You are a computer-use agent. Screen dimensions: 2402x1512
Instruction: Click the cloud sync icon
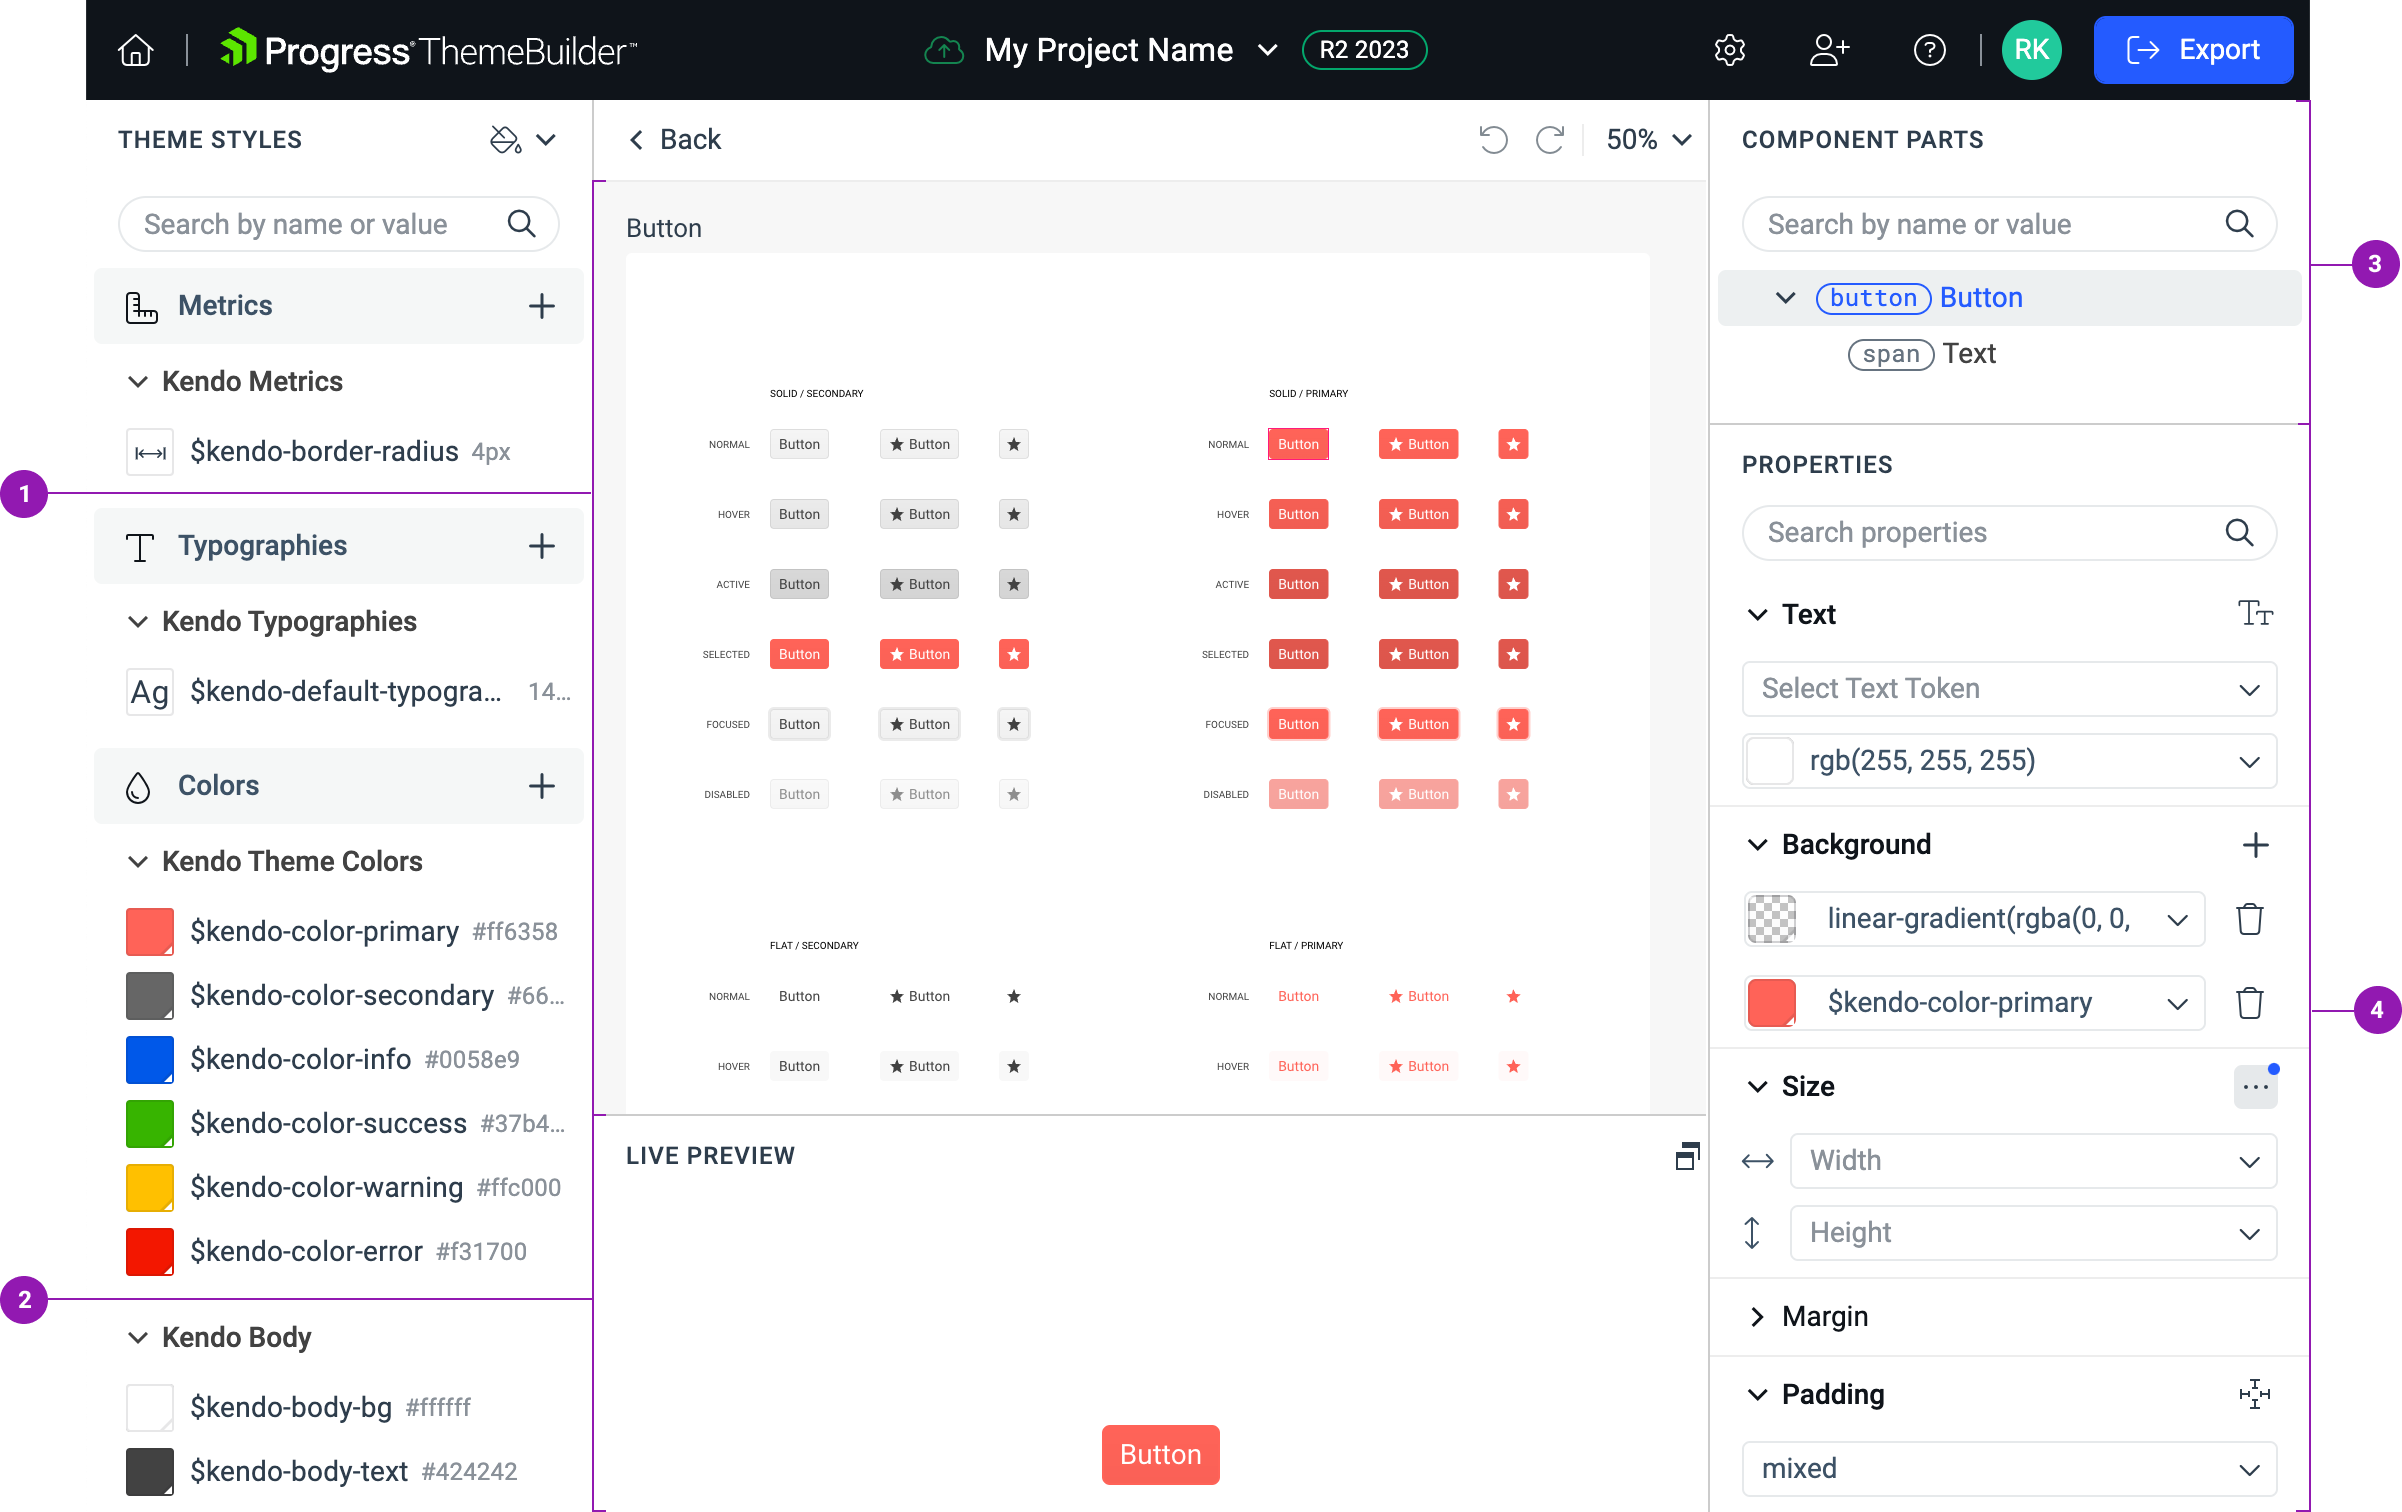pos(943,50)
